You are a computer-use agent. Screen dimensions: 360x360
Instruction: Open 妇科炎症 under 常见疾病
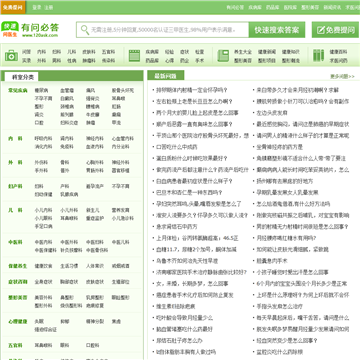click(x=69, y=122)
